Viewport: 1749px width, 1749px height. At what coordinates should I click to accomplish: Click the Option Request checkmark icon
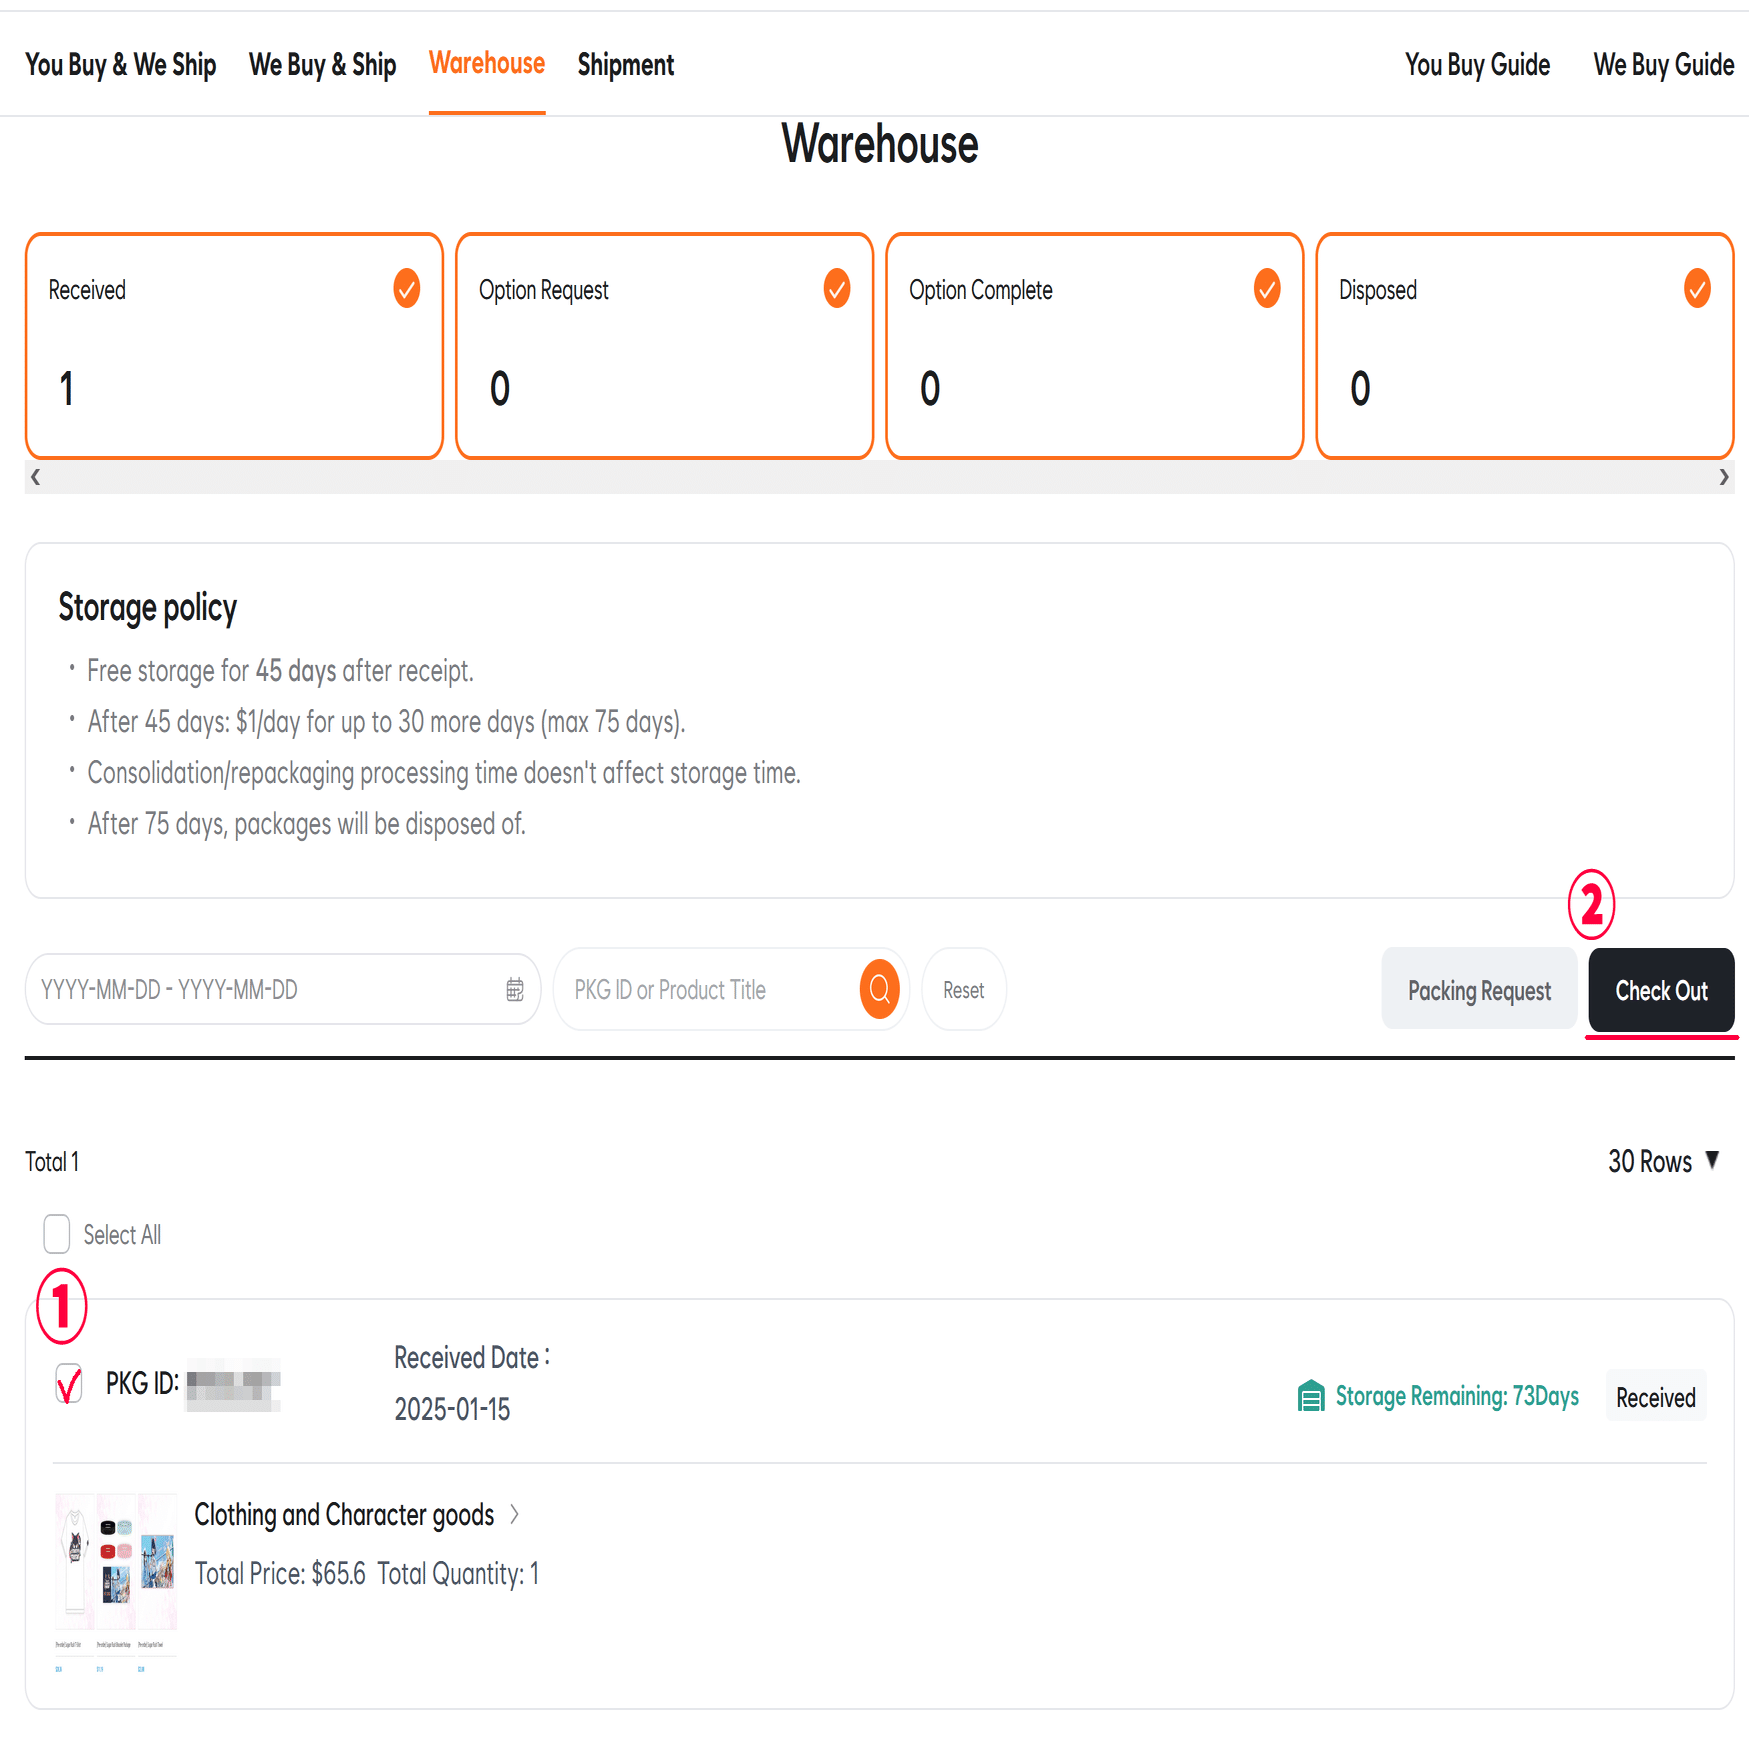coord(836,288)
